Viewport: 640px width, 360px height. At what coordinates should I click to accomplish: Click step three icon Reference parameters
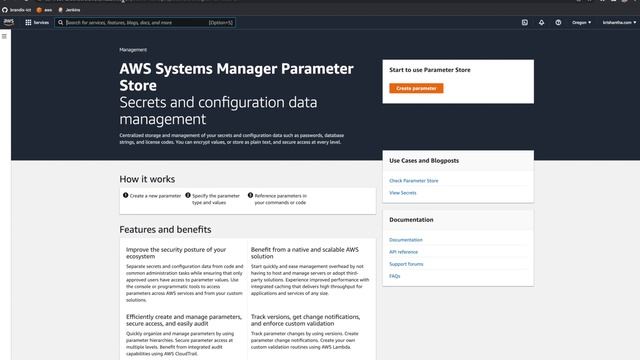coord(250,196)
